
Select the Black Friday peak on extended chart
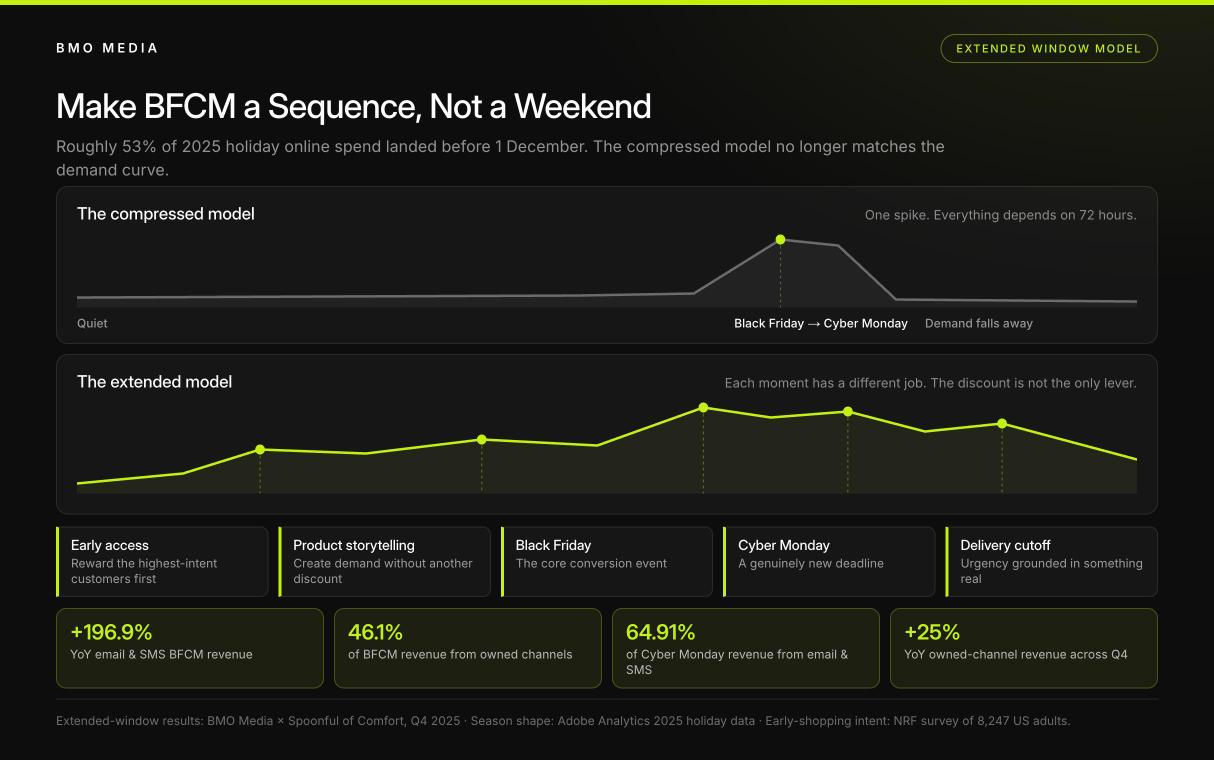coord(704,408)
